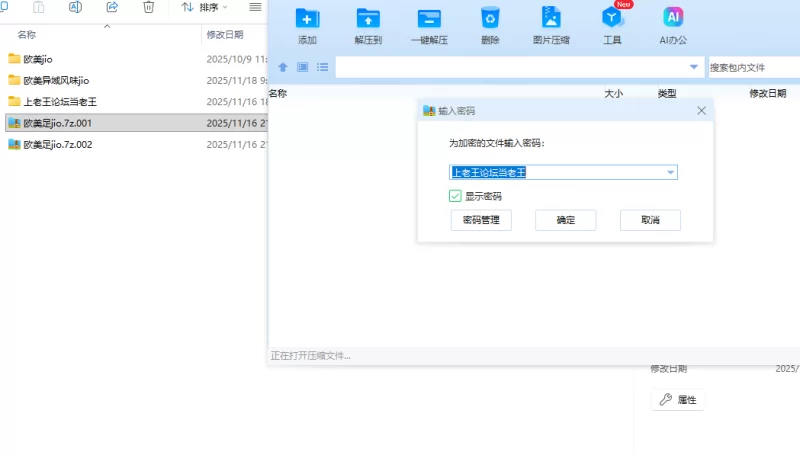This screenshot has width=800, height=455.
Task: Expand the archive path bar dropdown arrow
Action: pyautogui.click(x=694, y=67)
